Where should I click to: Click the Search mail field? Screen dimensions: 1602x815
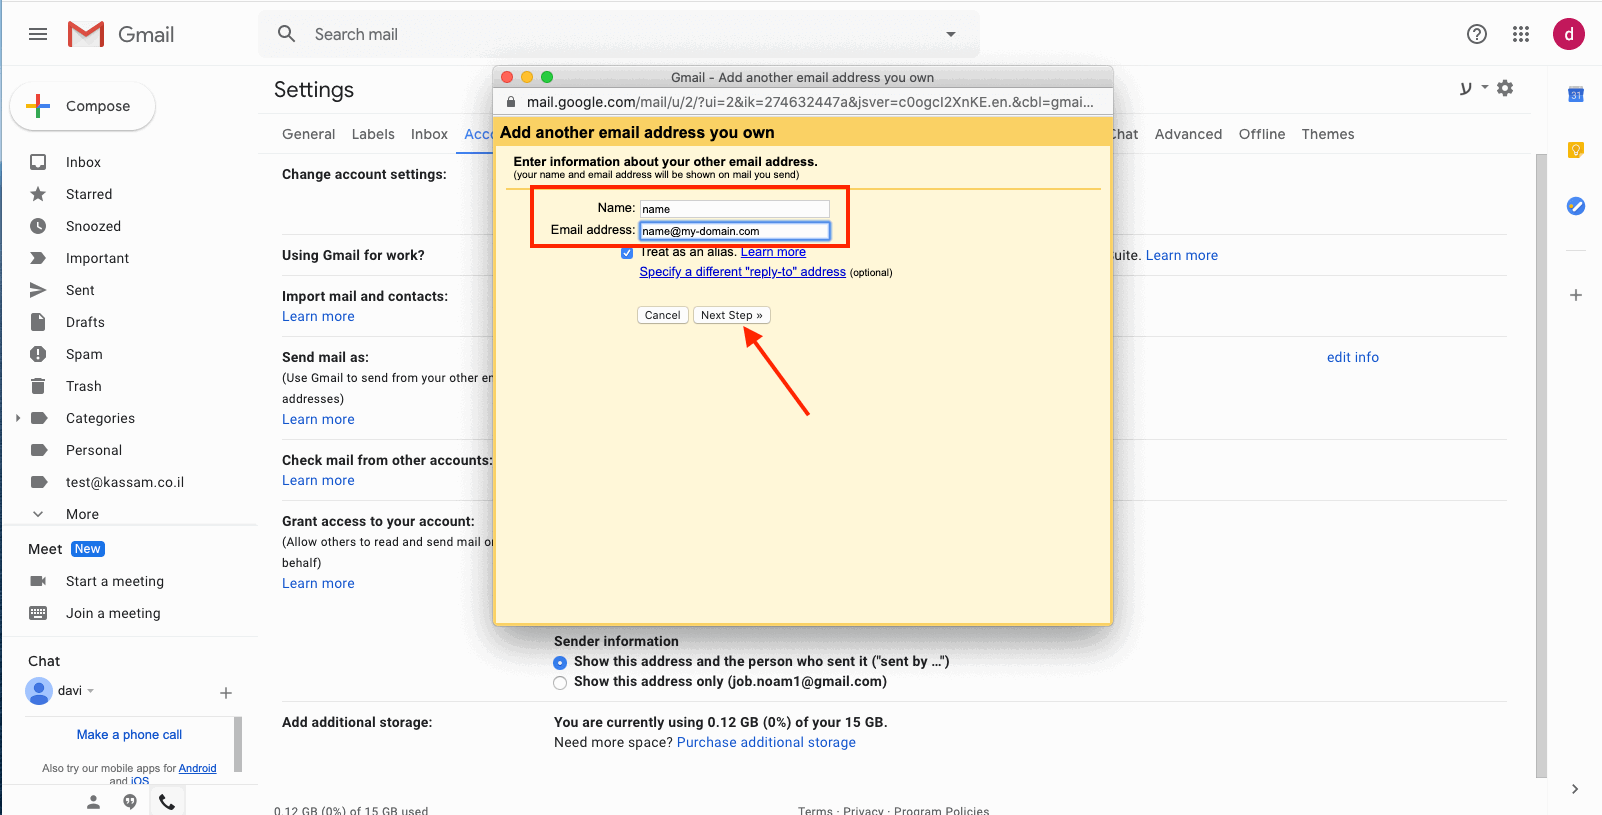[x=620, y=34]
